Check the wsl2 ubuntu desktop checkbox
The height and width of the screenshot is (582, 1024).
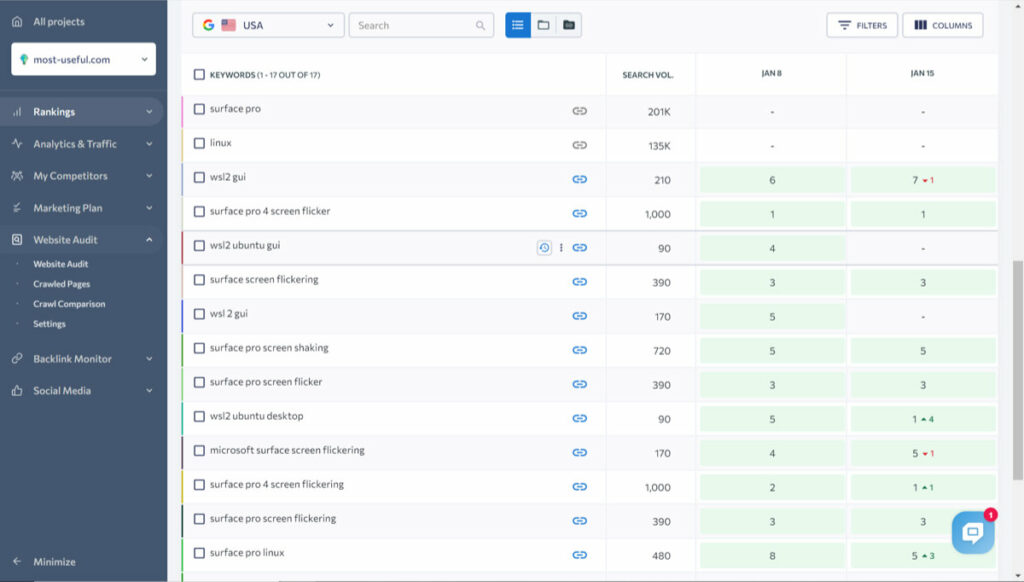pos(199,416)
